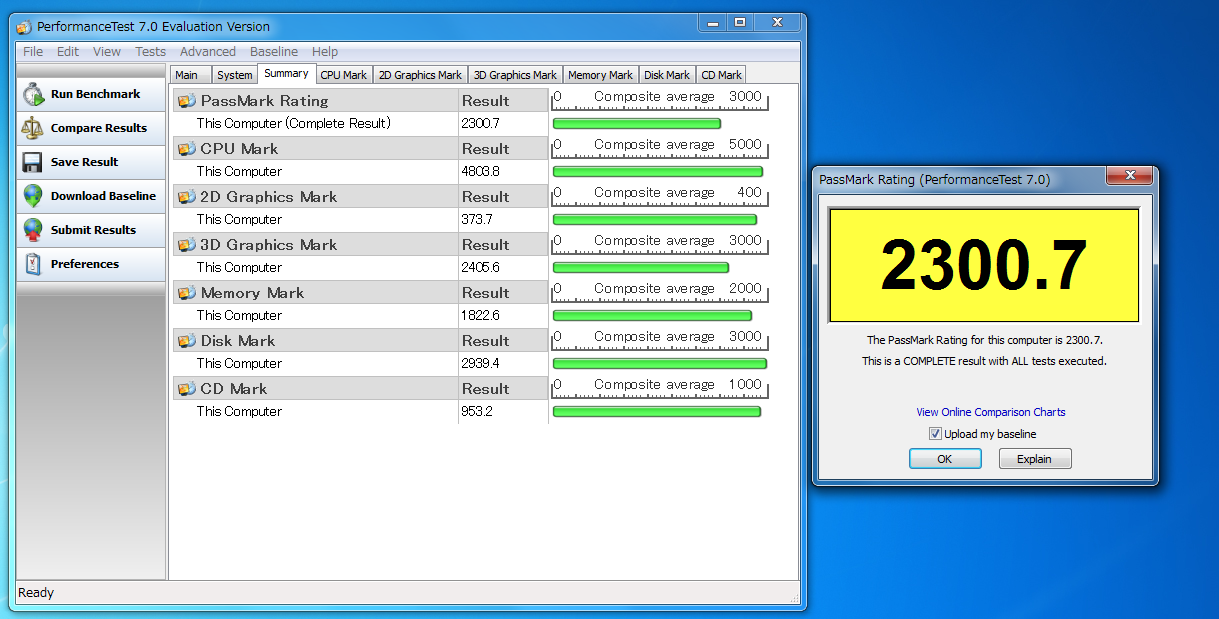Image resolution: width=1219 pixels, height=619 pixels.
Task: Open the Tests menu
Action: pyautogui.click(x=151, y=52)
